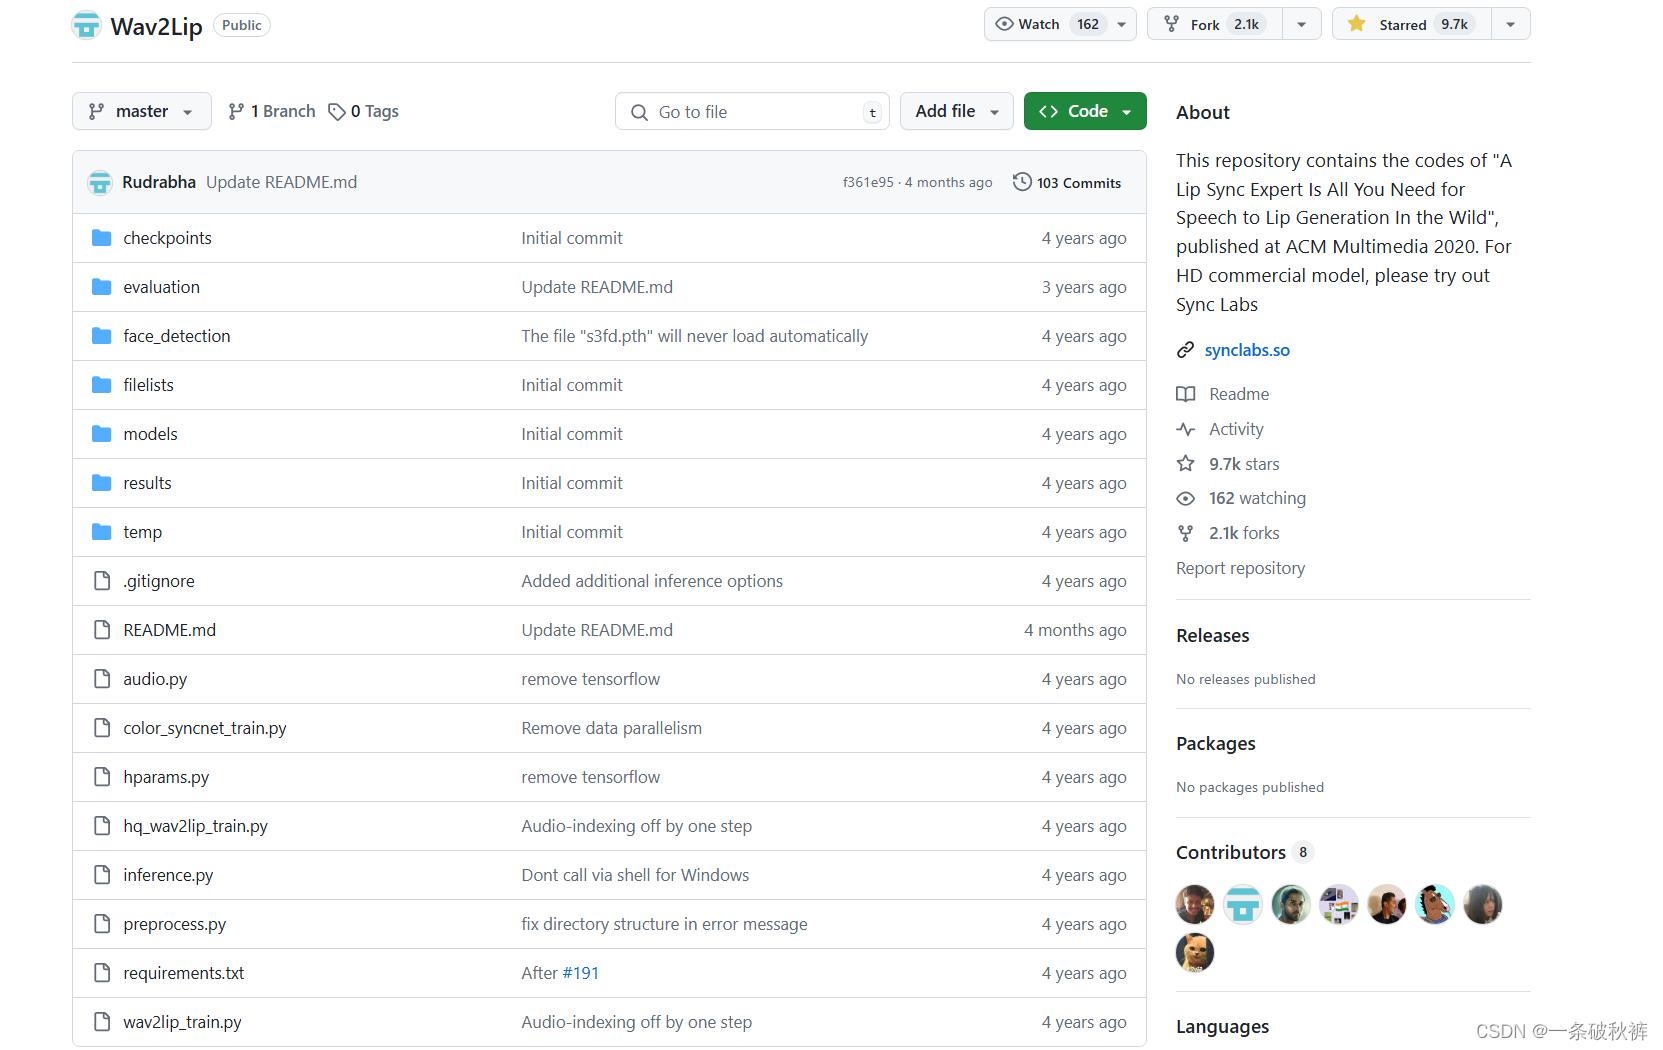Focus the Go to file search field

752,112
